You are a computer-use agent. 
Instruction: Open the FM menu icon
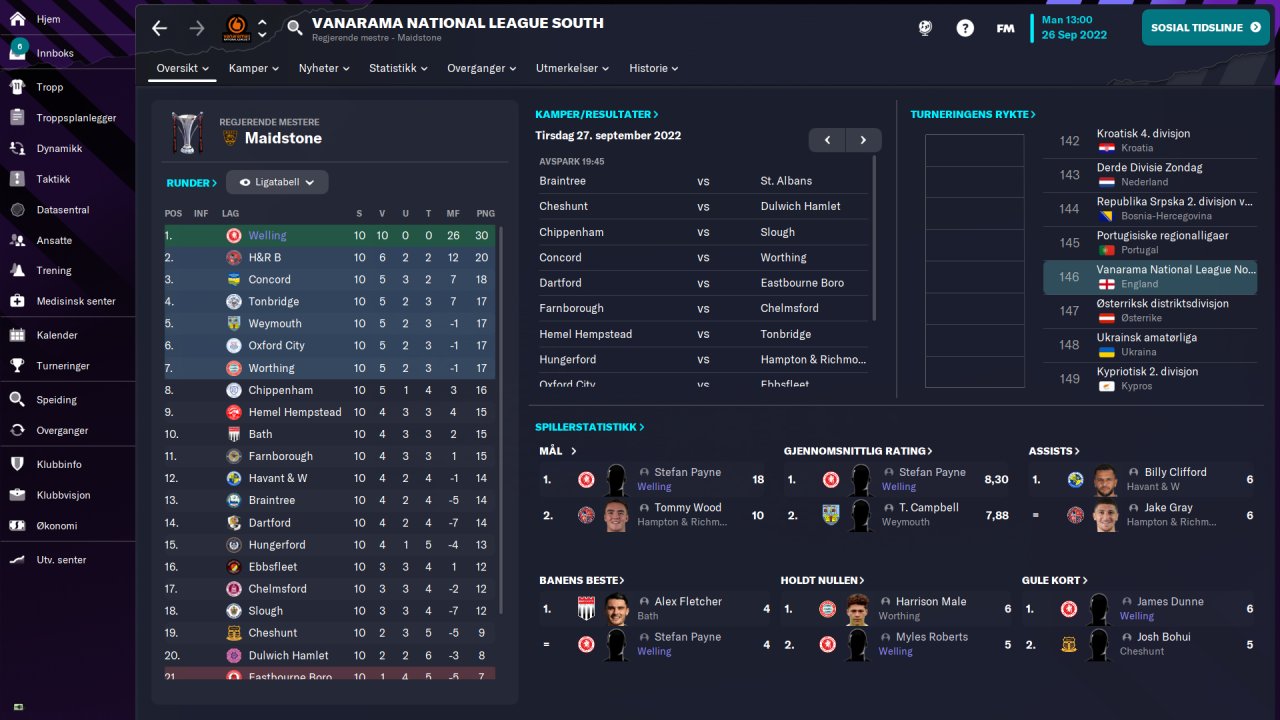[1005, 28]
